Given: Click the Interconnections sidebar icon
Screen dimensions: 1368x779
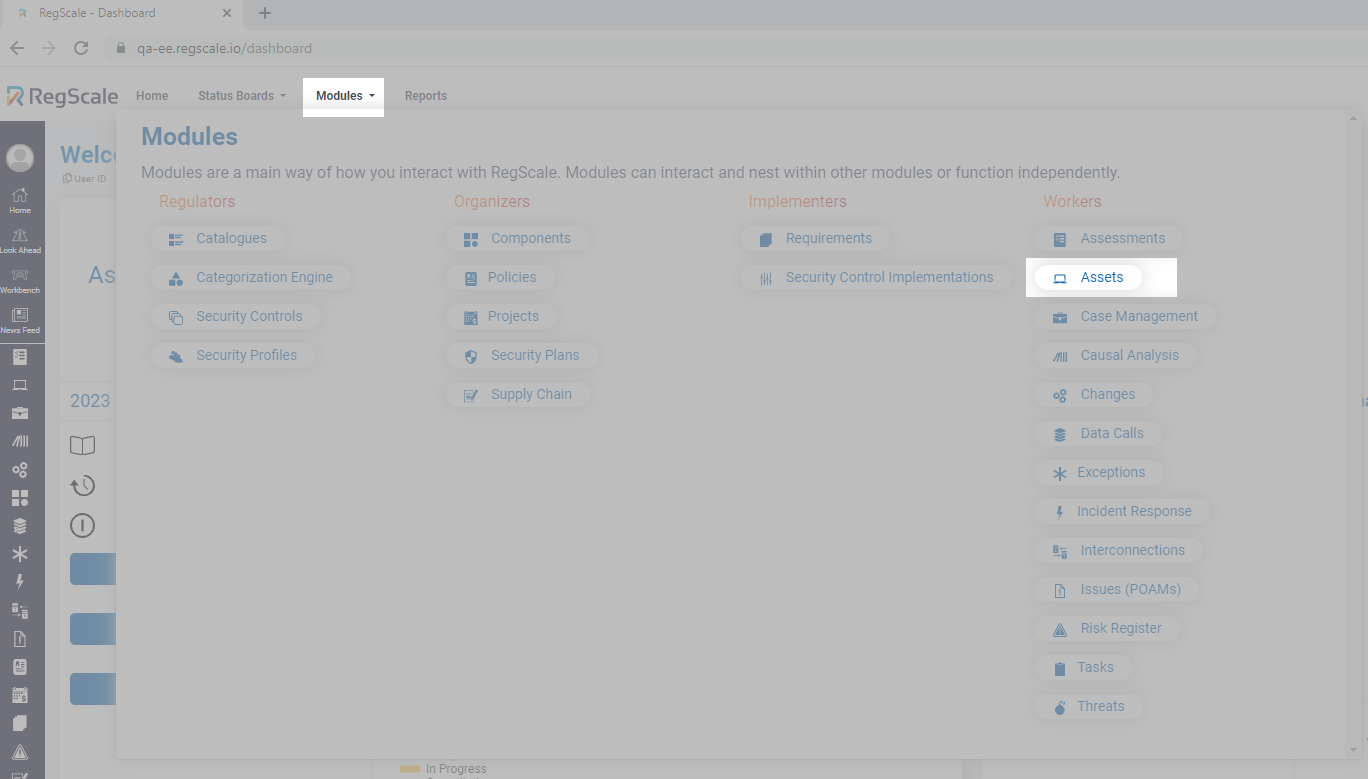Looking at the screenshot, I should (20, 610).
